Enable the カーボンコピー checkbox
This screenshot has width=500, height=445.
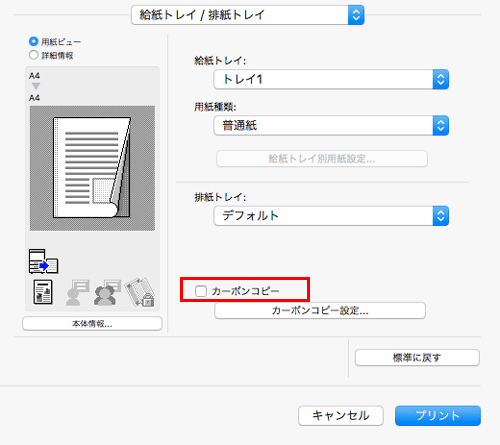pyautogui.click(x=201, y=291)
